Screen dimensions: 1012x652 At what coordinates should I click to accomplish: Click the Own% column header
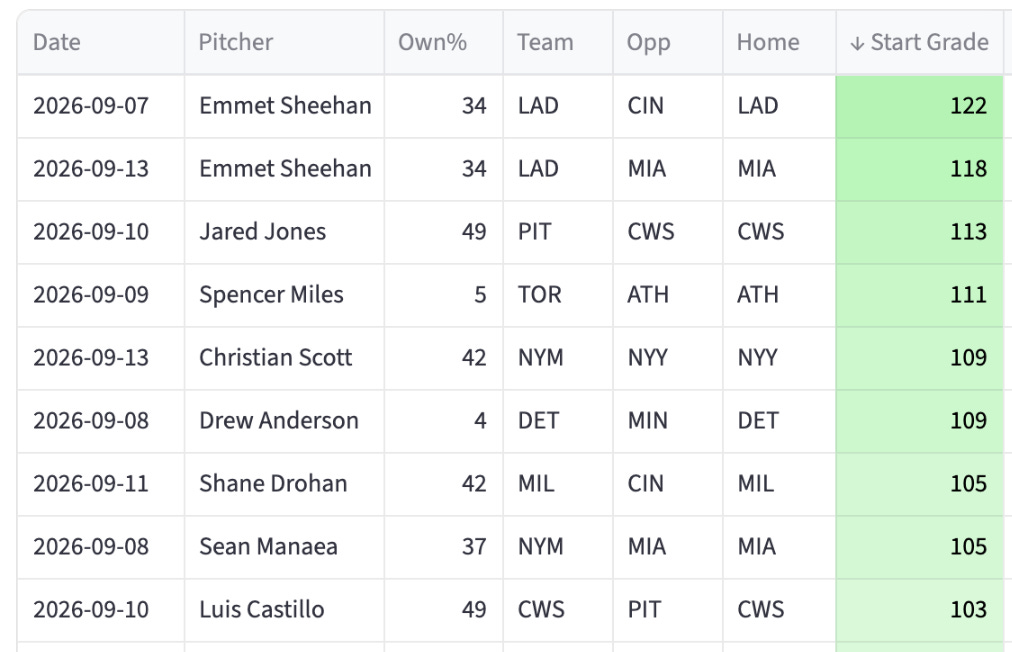(443, 43)
